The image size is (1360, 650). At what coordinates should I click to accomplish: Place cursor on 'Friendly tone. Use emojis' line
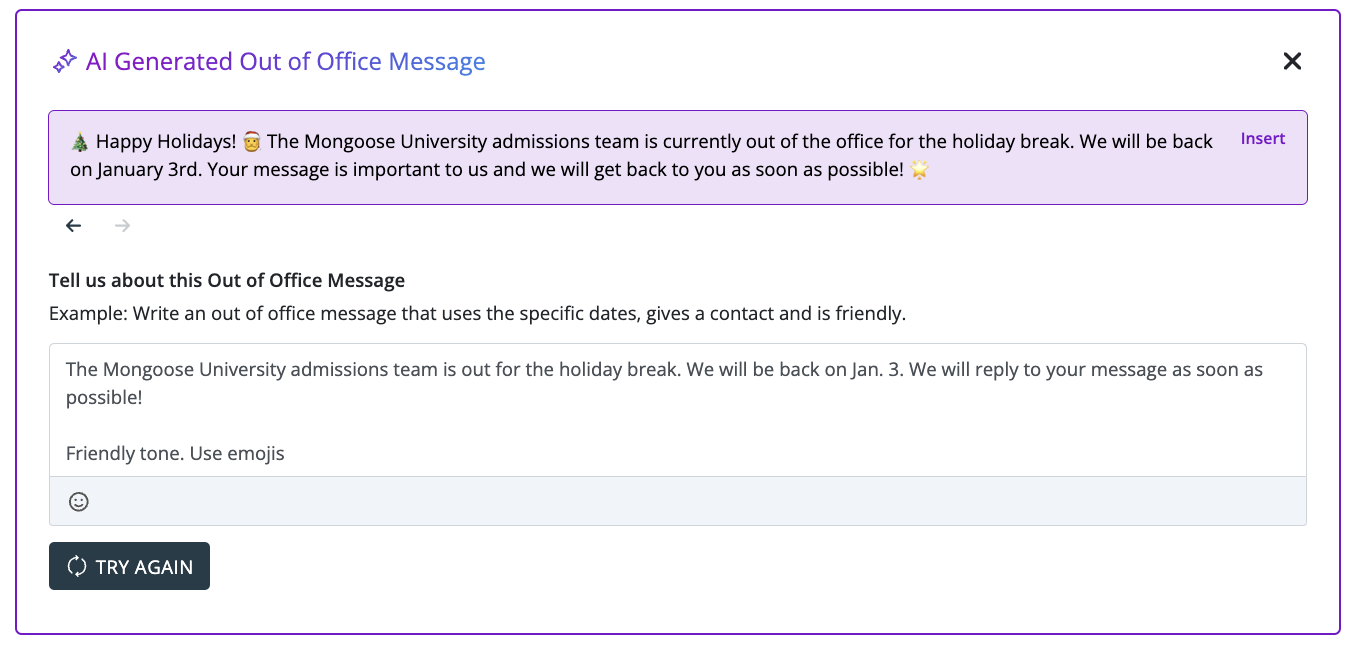coord(175,454)
